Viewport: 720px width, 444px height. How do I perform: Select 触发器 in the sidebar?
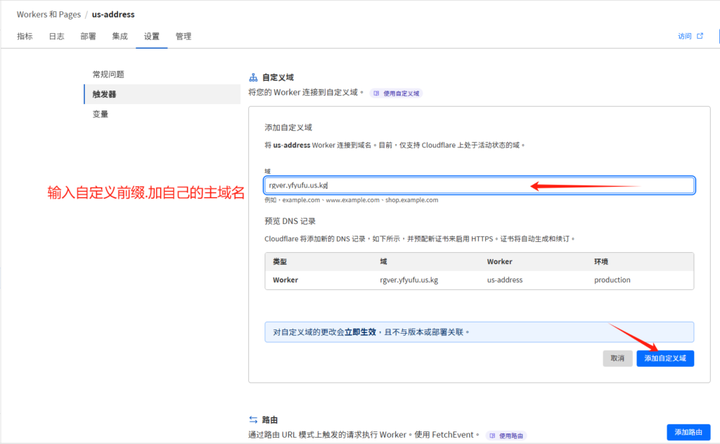162,94
